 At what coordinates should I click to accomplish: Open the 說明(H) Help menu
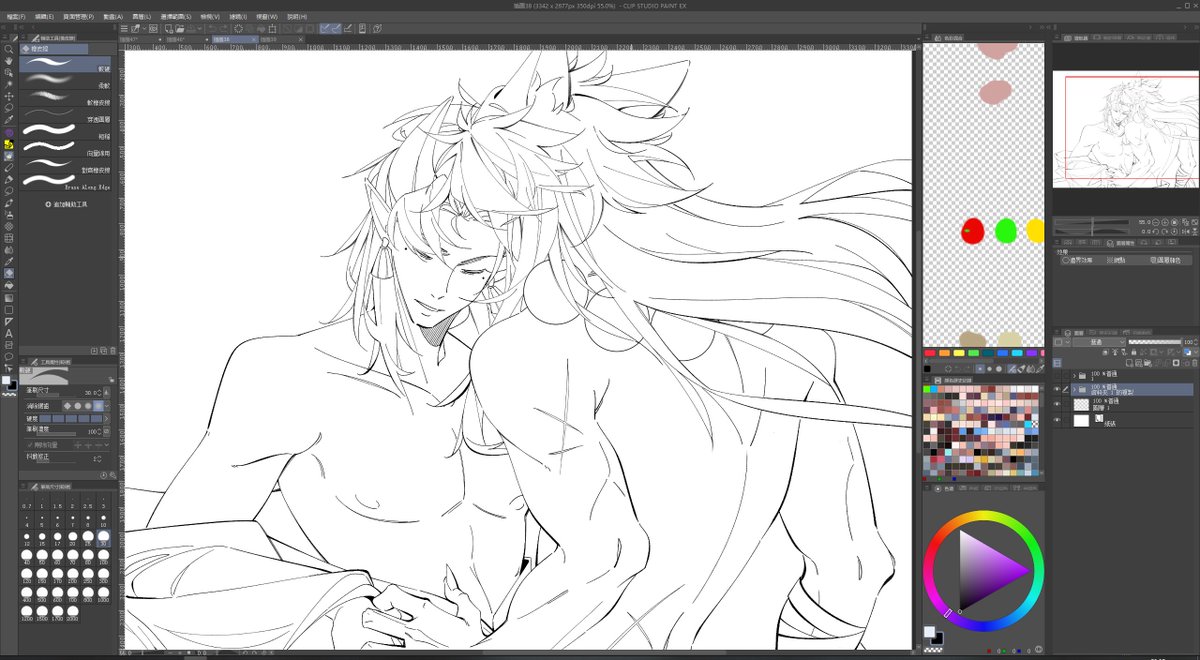tap(297, 17)
